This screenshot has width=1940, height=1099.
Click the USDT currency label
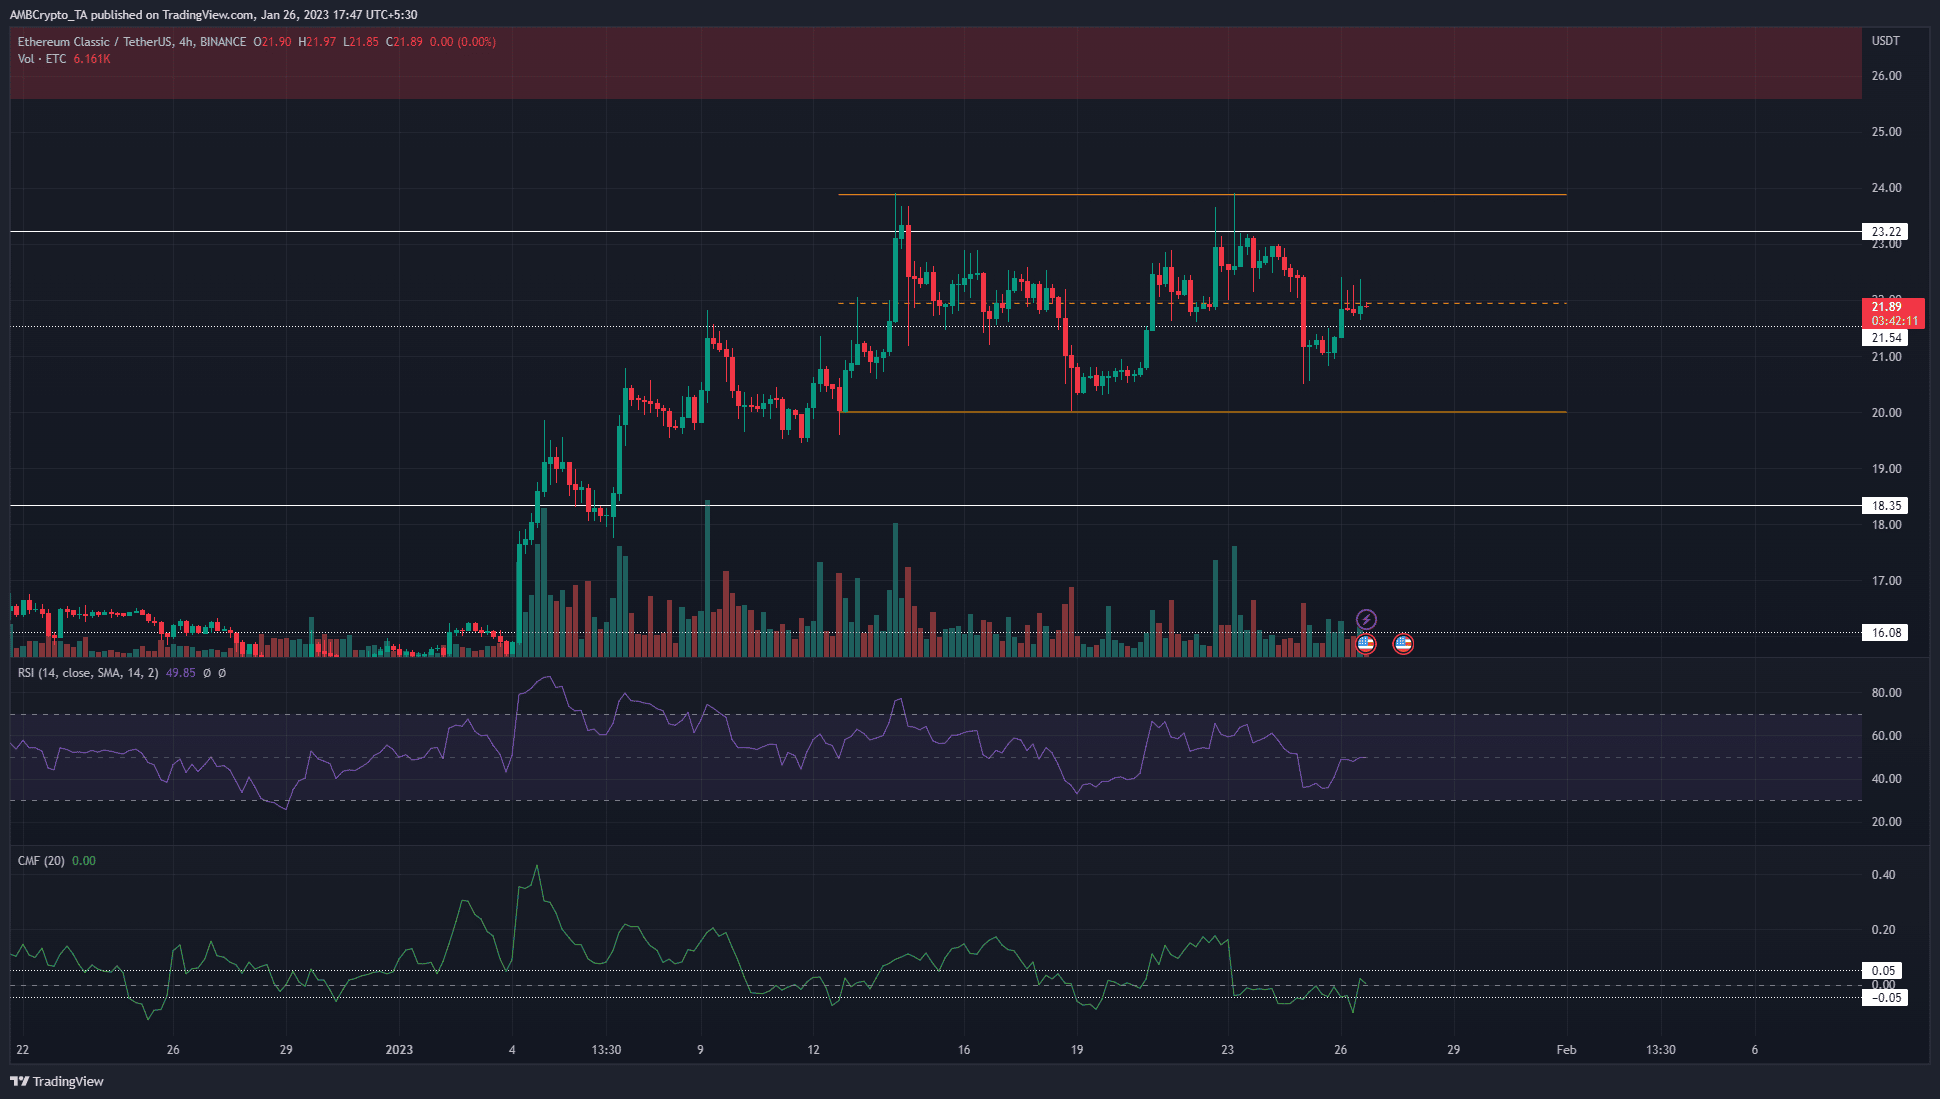1886,41
